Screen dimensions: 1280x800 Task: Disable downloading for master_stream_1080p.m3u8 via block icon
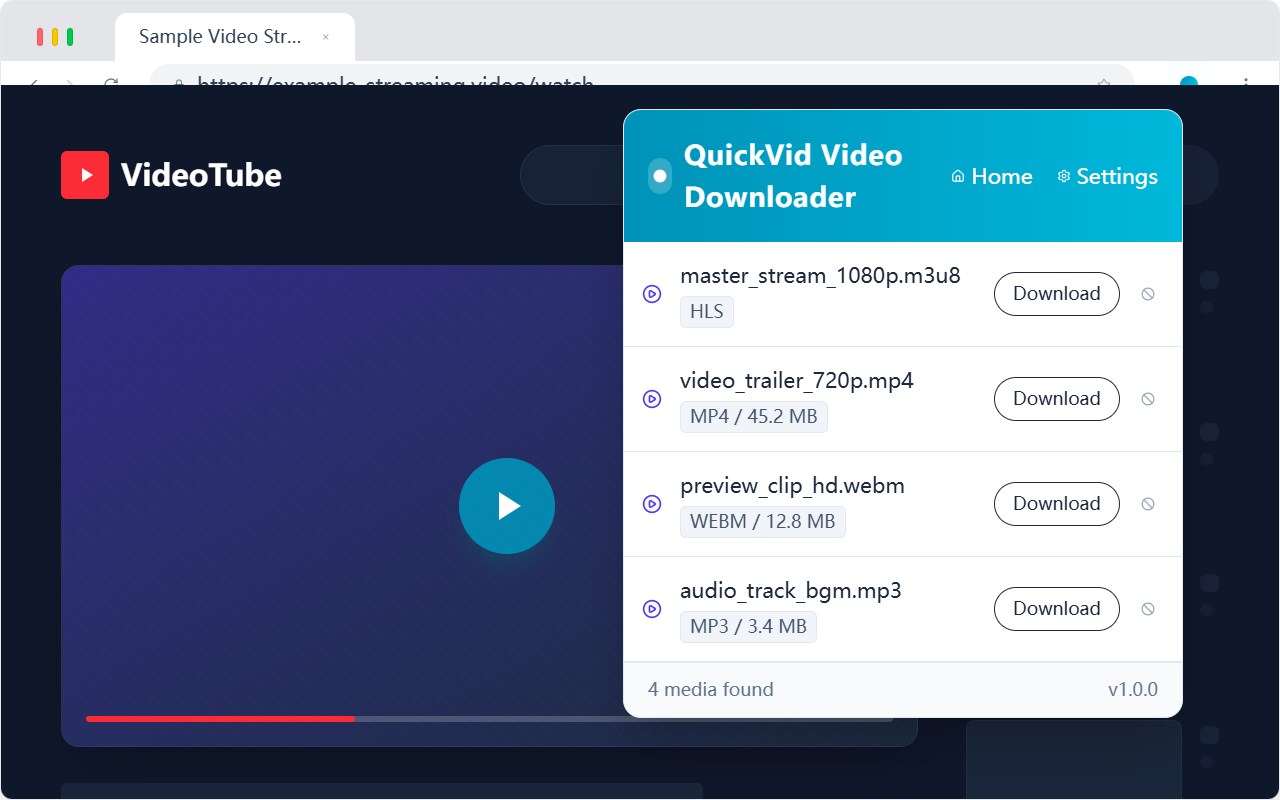1147,294
